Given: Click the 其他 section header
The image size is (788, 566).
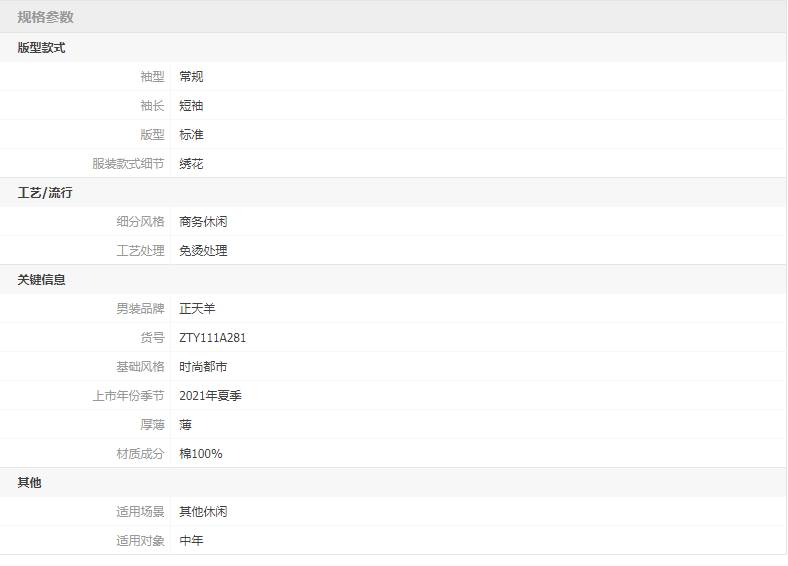Looking at the screenshot, I should tap(29, 482).
